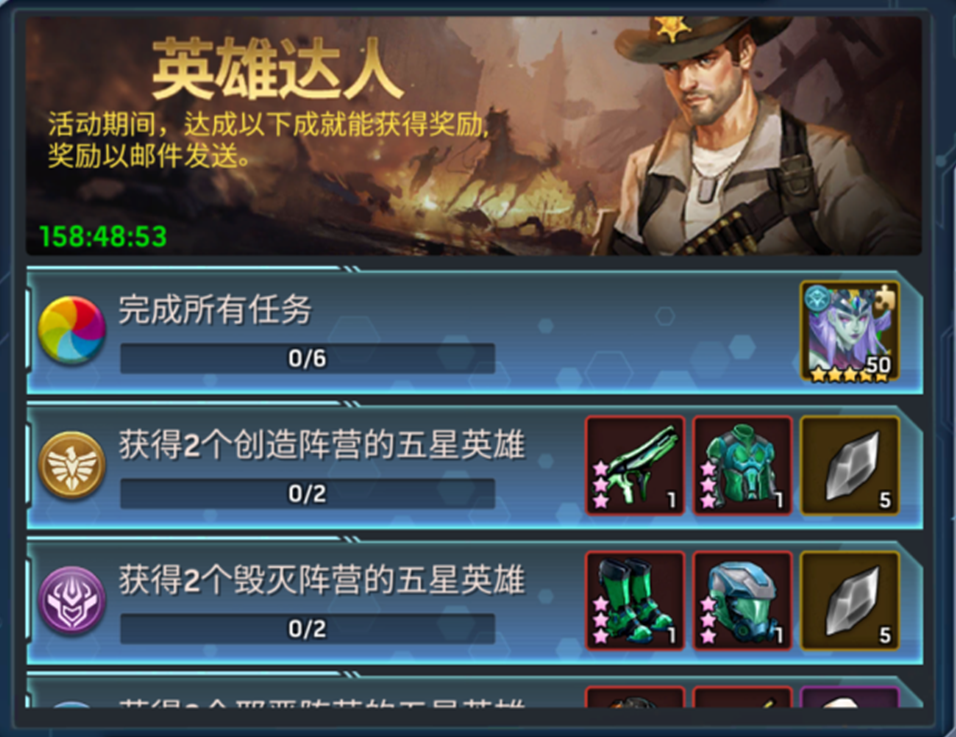The image size is (956, 737).
Task: View the green rifle weapon reward
Action: (635, 466)
